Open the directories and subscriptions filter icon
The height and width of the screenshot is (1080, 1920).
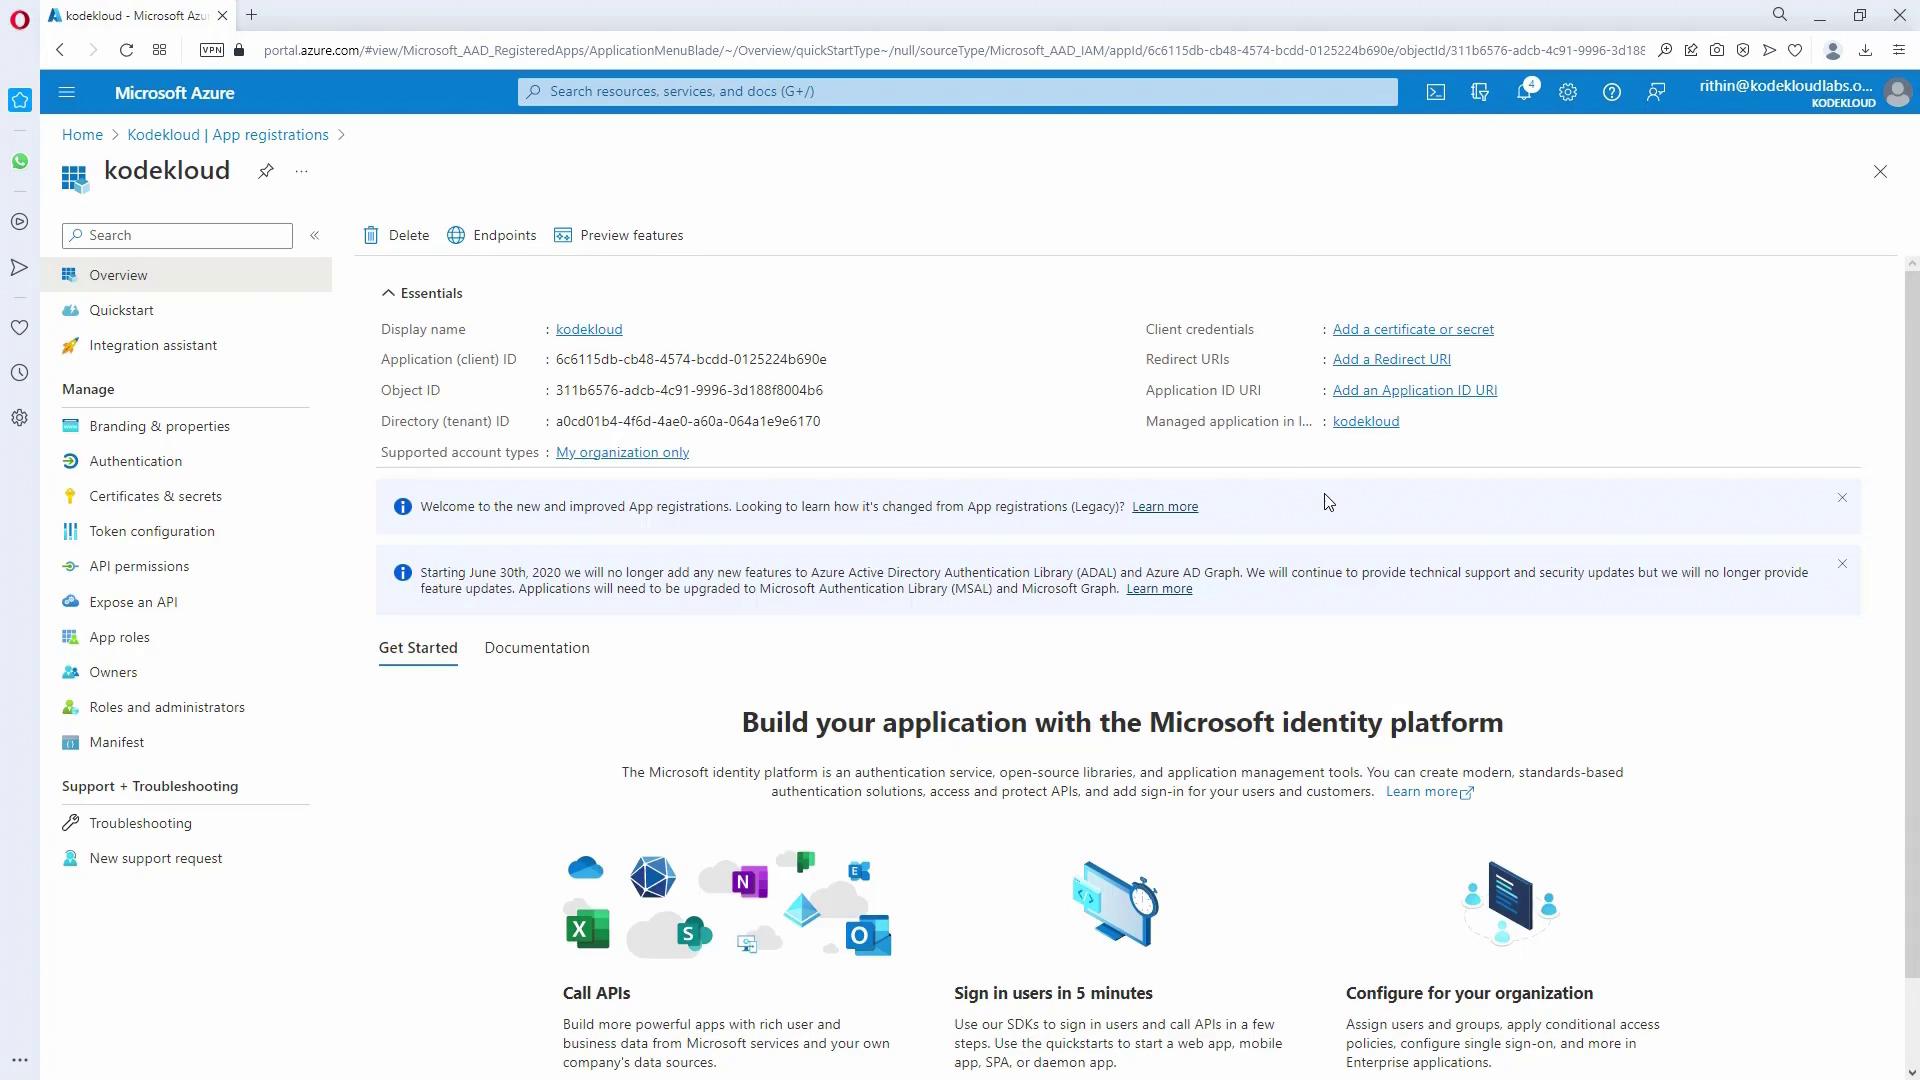click(1480, 92)
